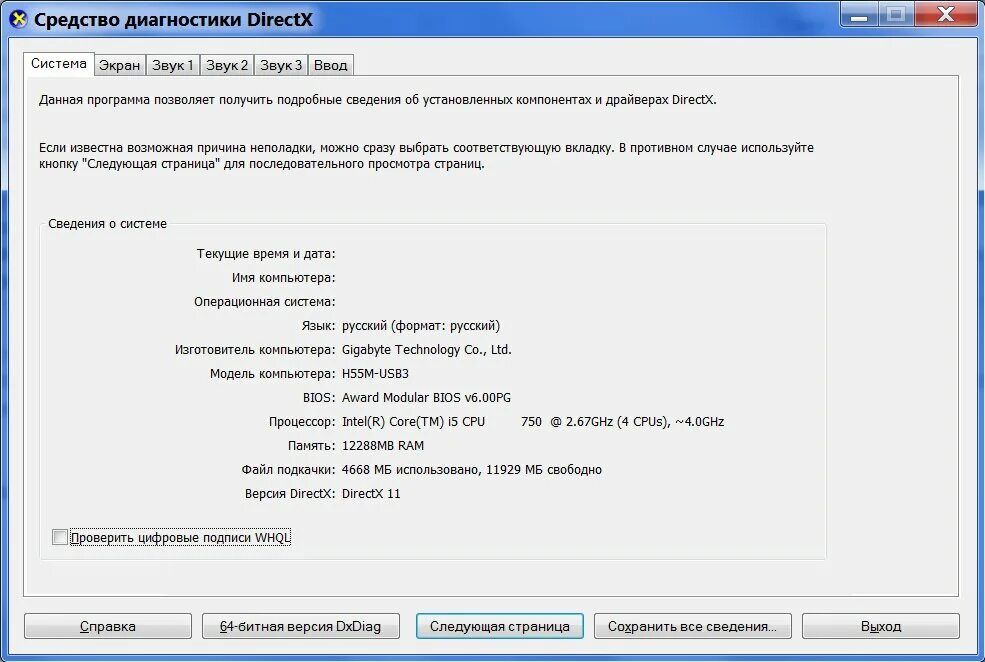
Task: Click Сохранить все сведения button
Action: (692, 626)
